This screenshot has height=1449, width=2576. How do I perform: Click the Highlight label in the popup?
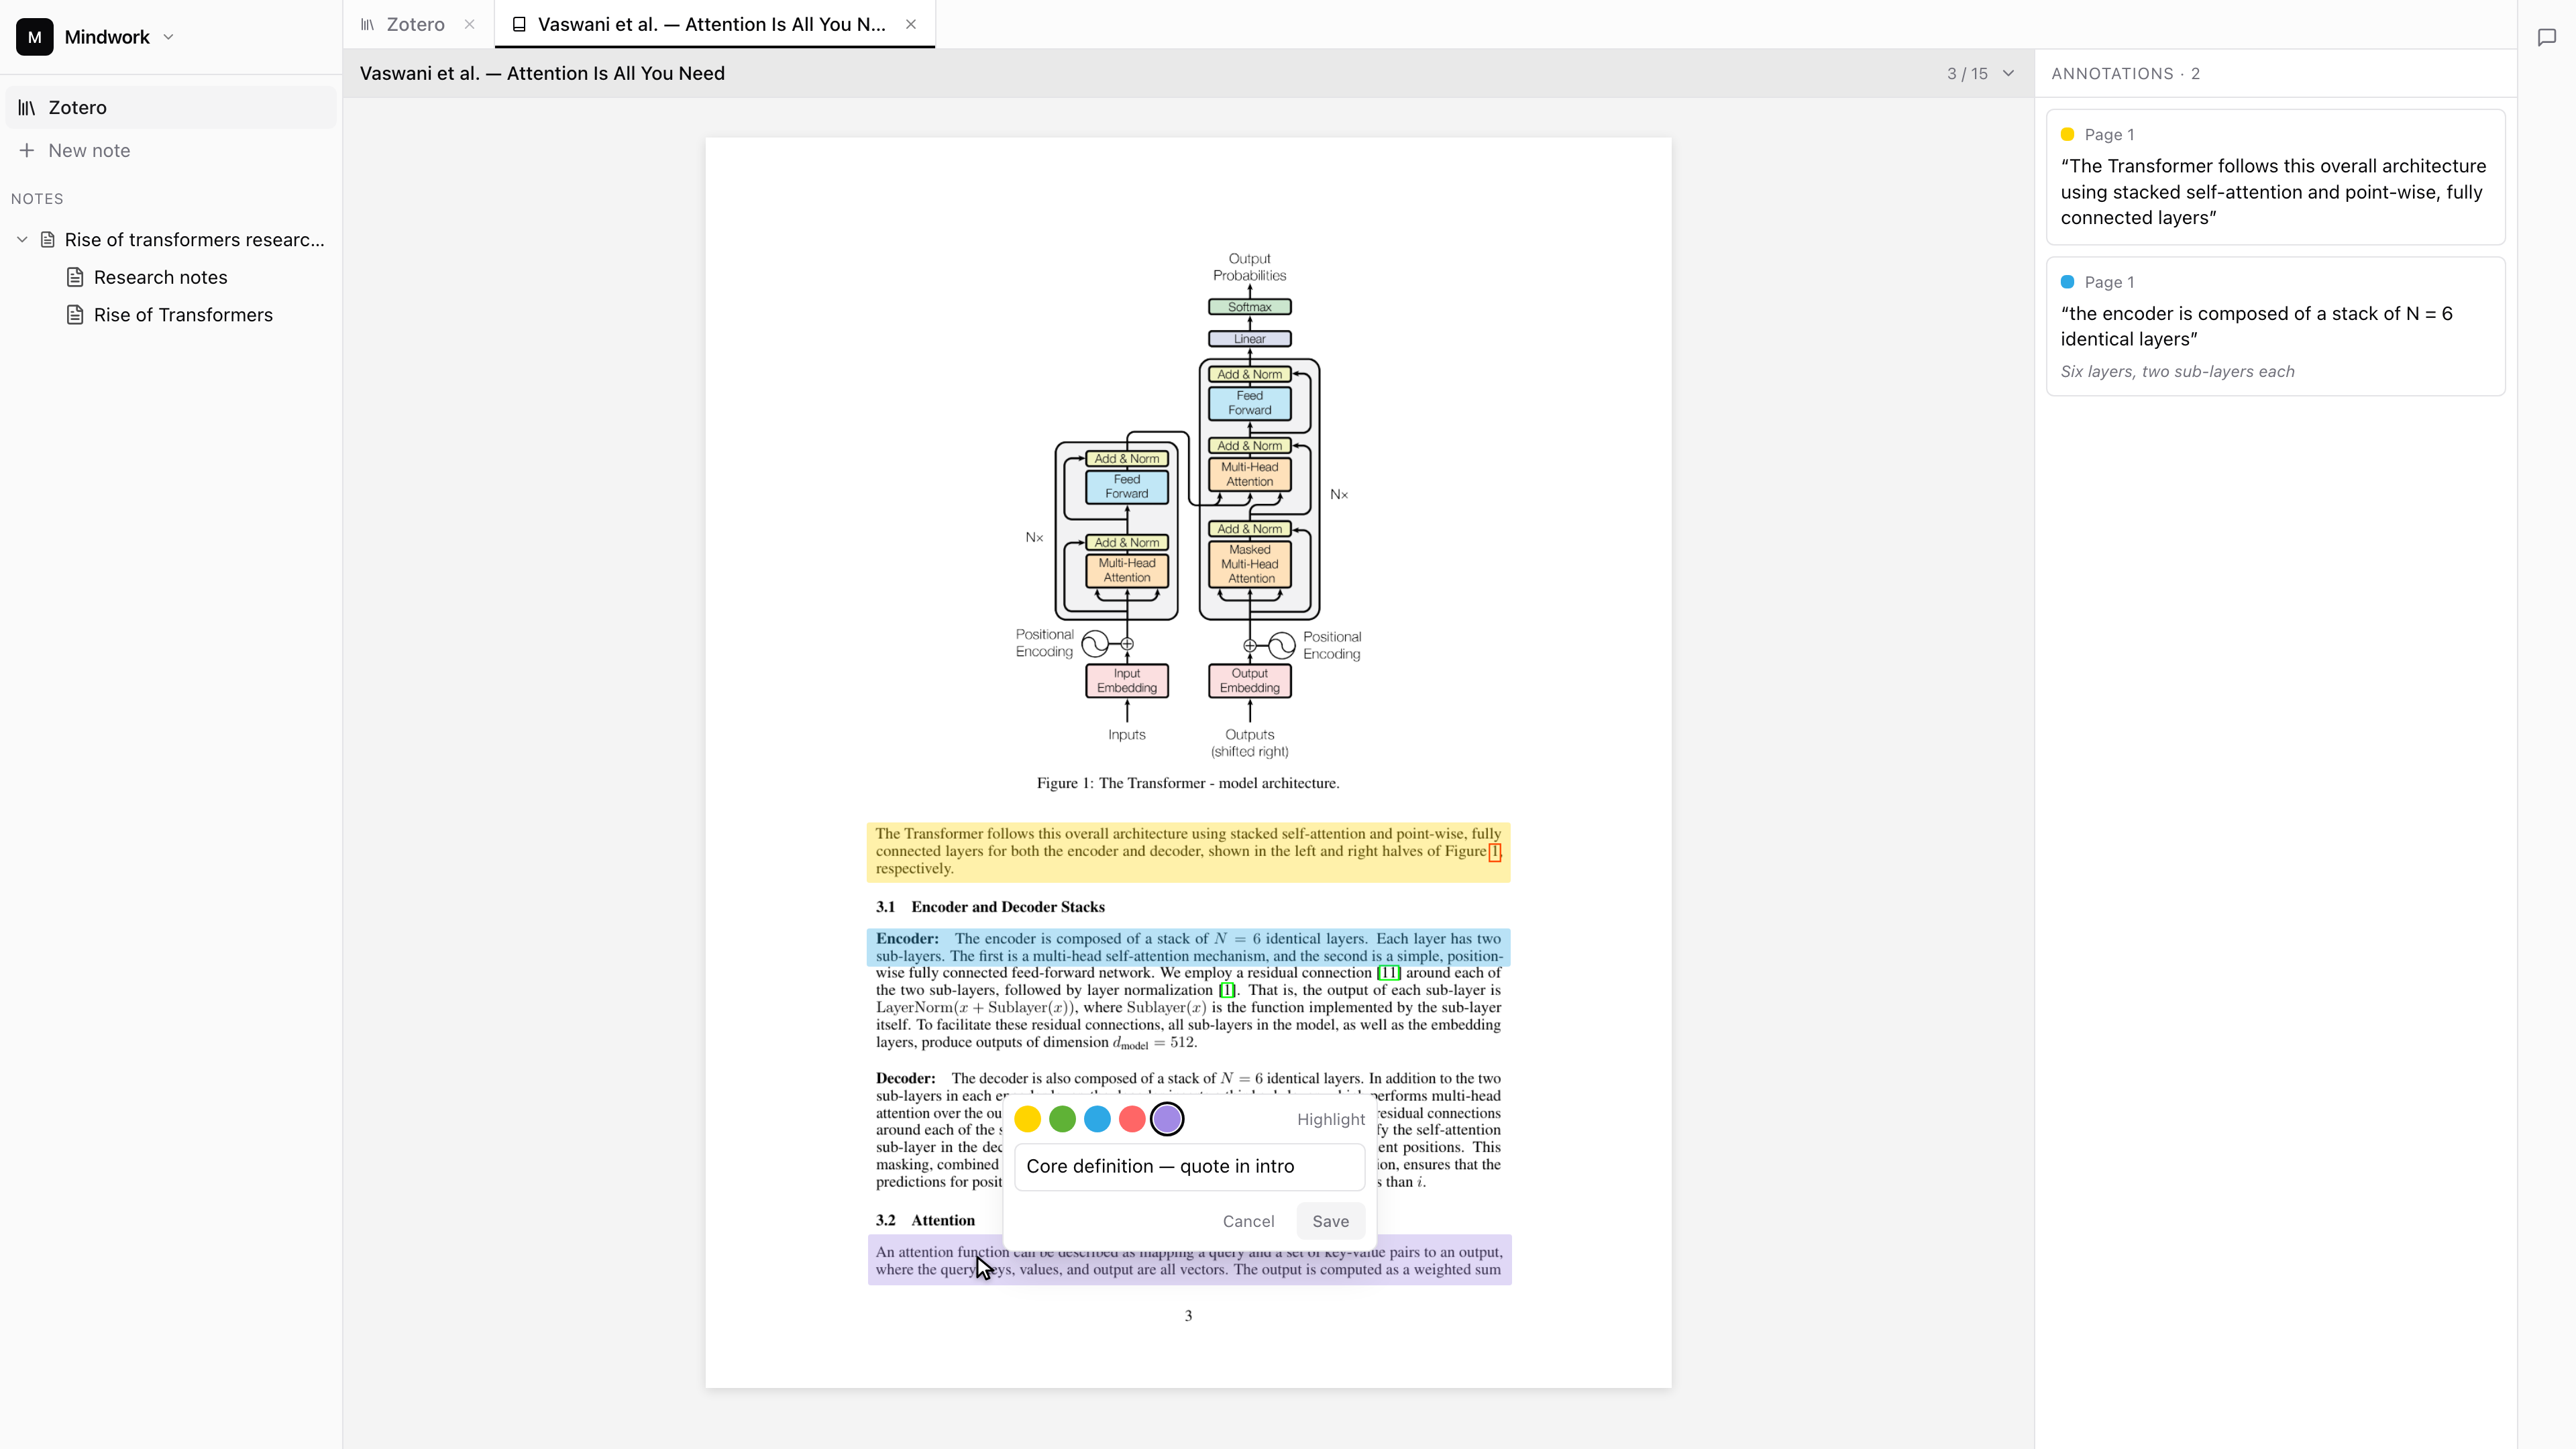tap(1330, 1120)
